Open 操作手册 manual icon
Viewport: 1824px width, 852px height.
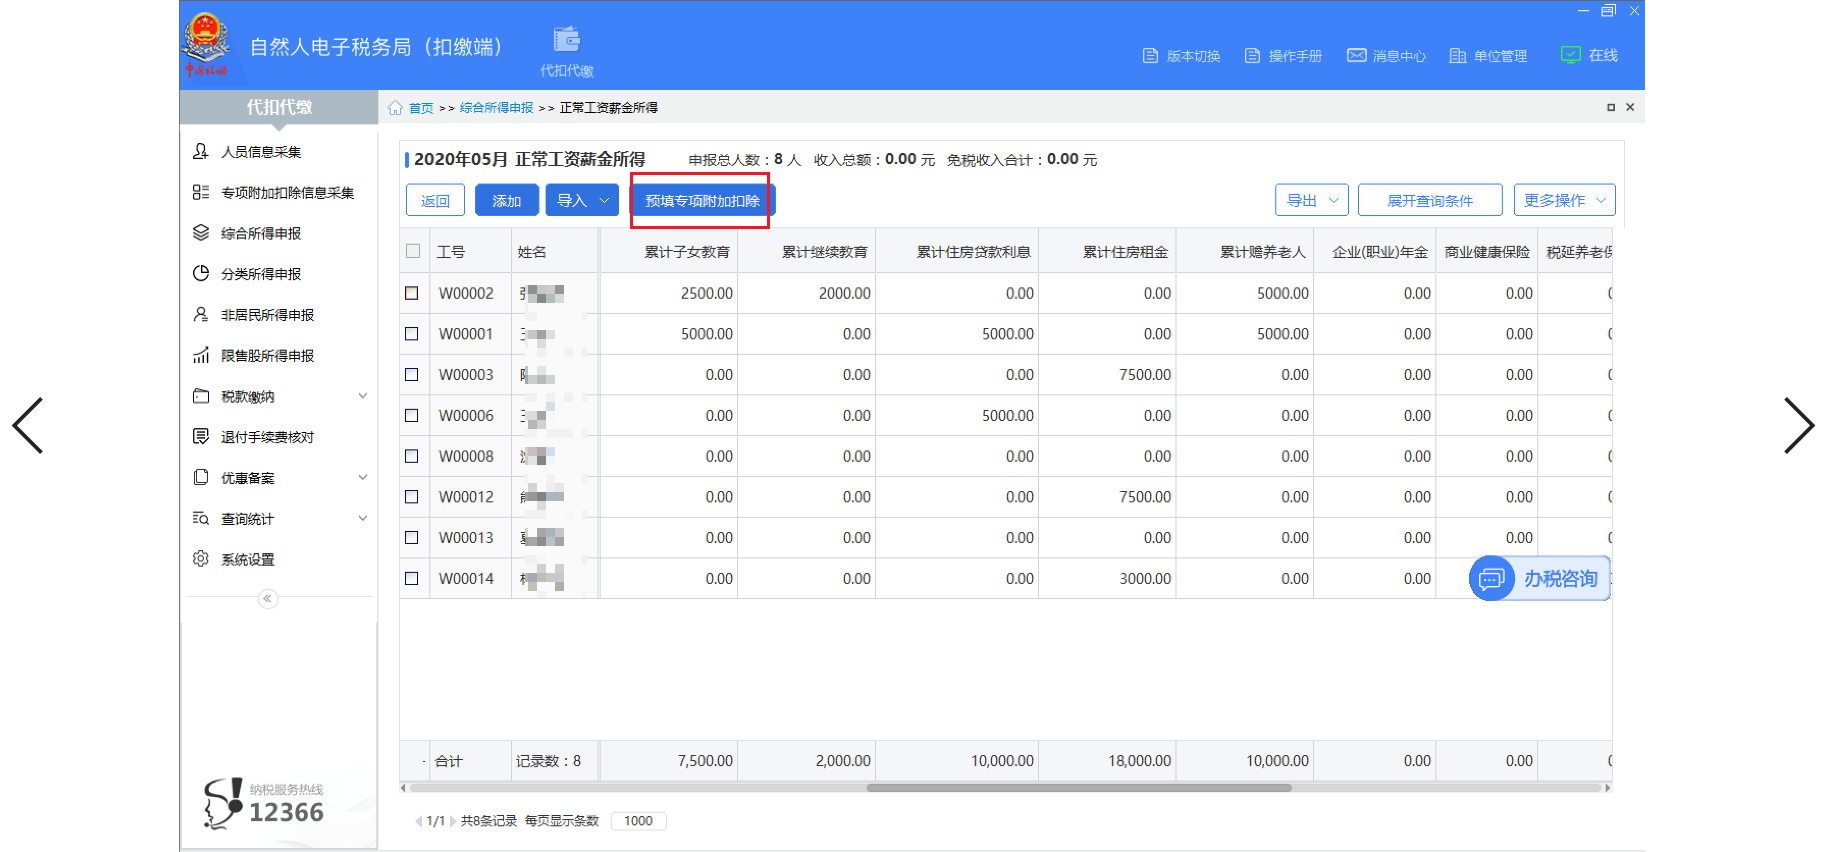[1252, 56]
